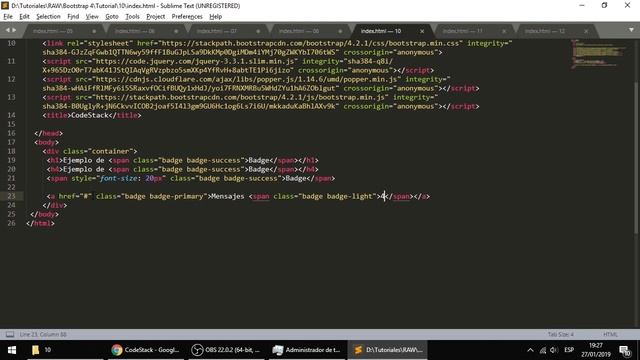Click the minimap code preview
This screenshot has width=640, height=360.
598,53
